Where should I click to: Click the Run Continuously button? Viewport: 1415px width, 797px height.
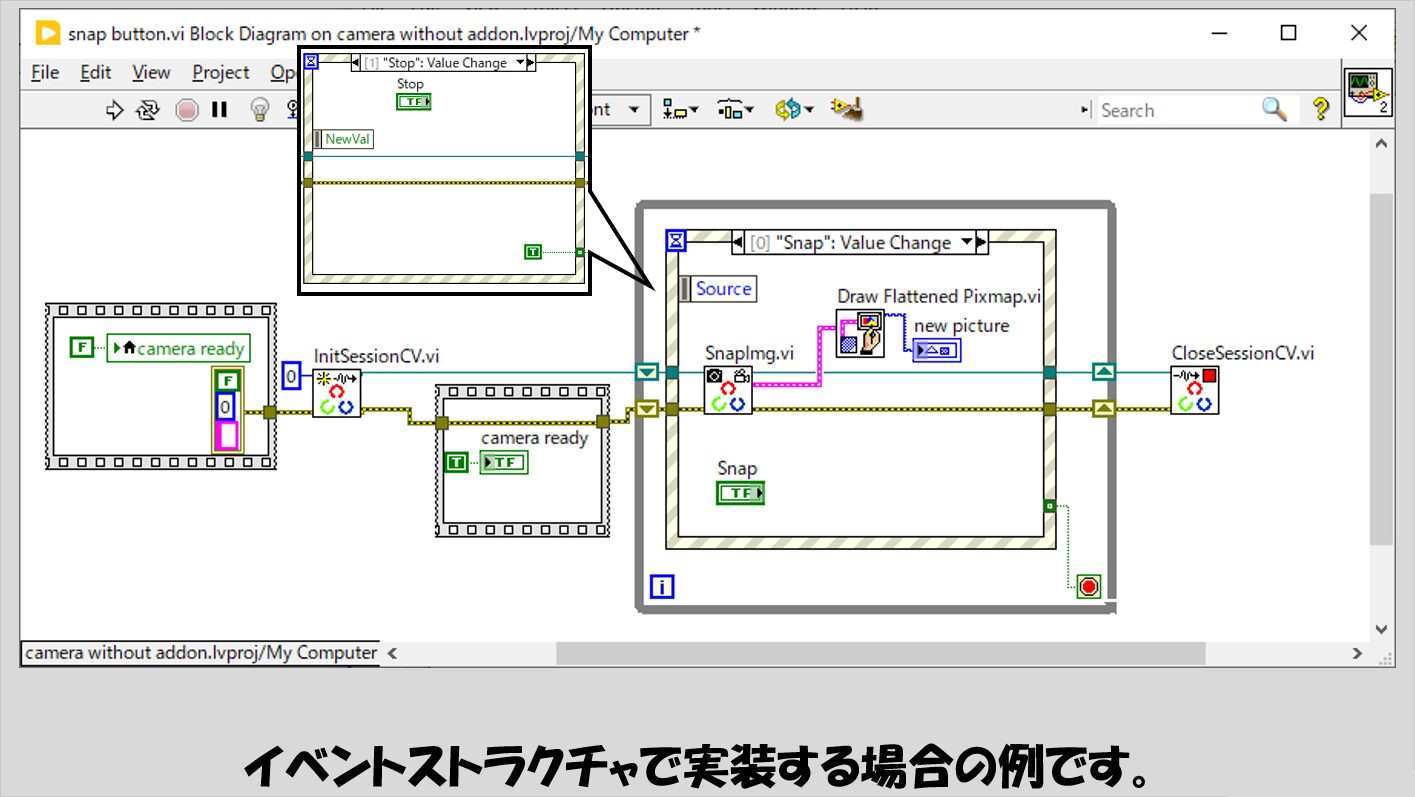point(147,110)
